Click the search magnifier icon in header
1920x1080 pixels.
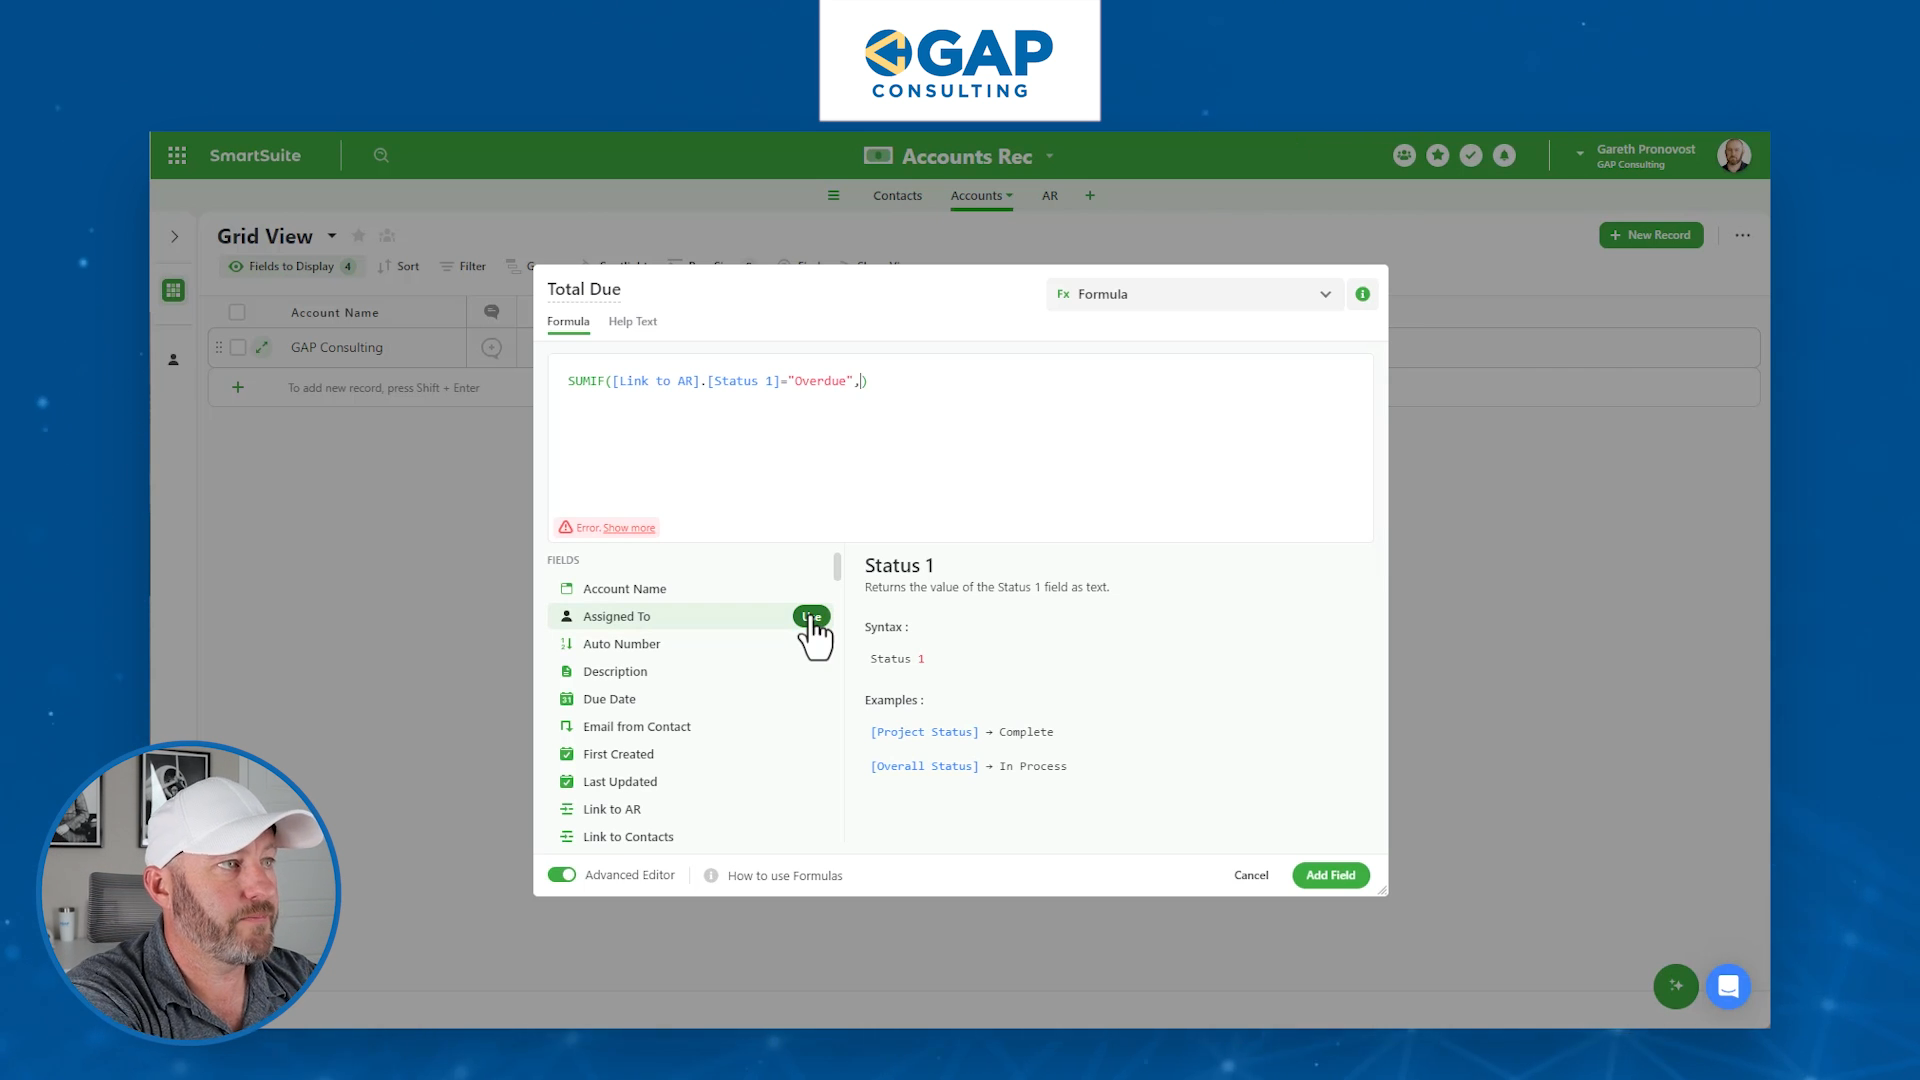[381, 155]
